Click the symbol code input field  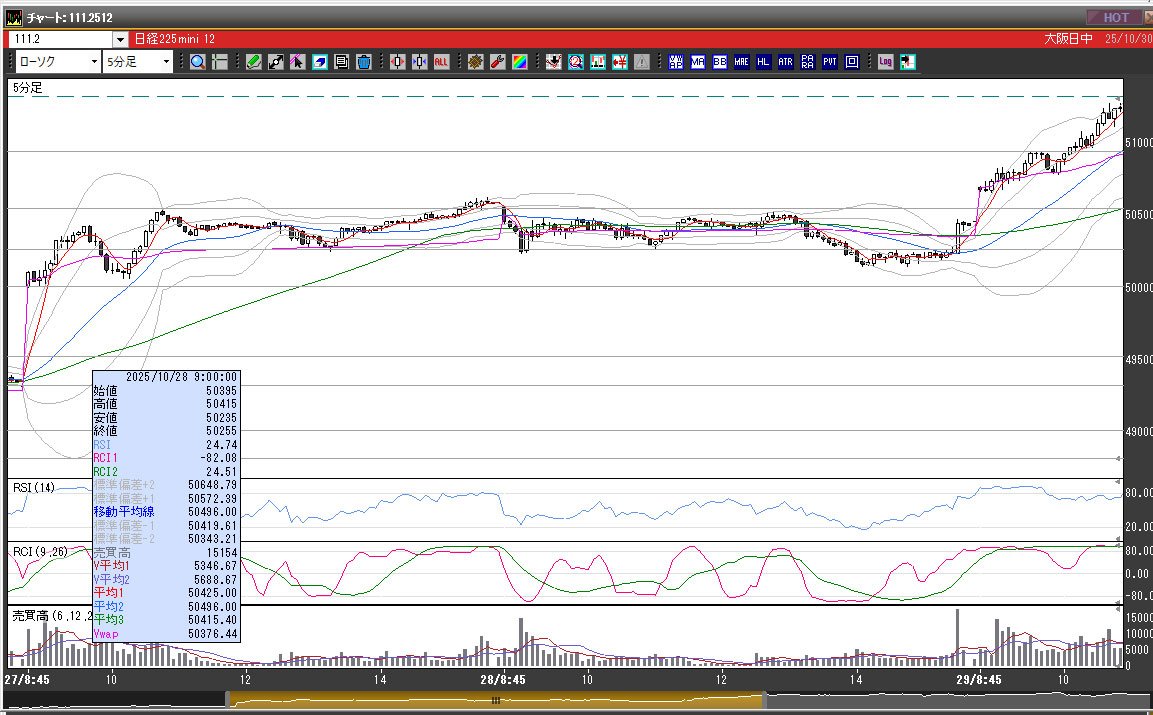pyautogui.click(x=60, y=39)
